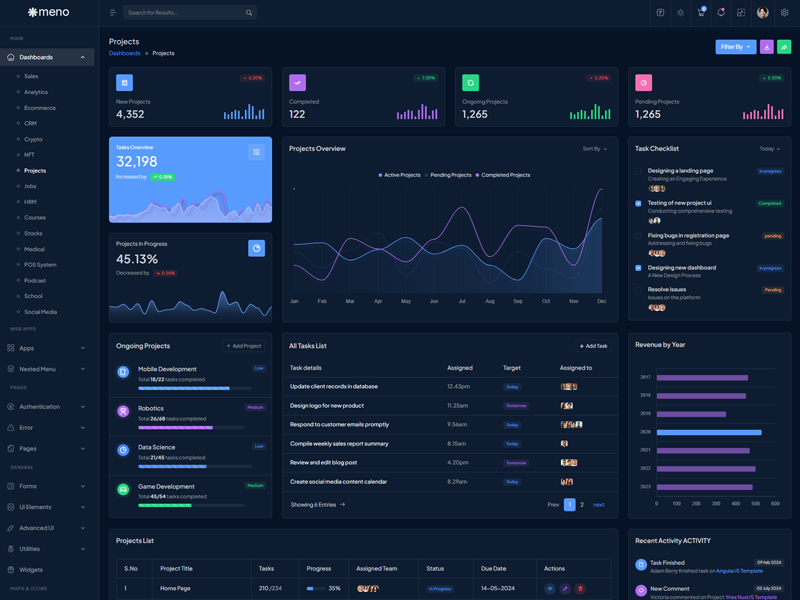Check the 'Designing a landing page' checkbox
The image size is (800, 600).
click(x=639, y=171)
